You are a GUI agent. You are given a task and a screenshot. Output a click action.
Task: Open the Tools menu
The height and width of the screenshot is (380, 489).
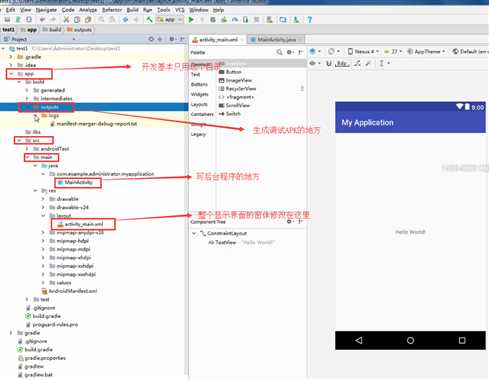point(164,10)
